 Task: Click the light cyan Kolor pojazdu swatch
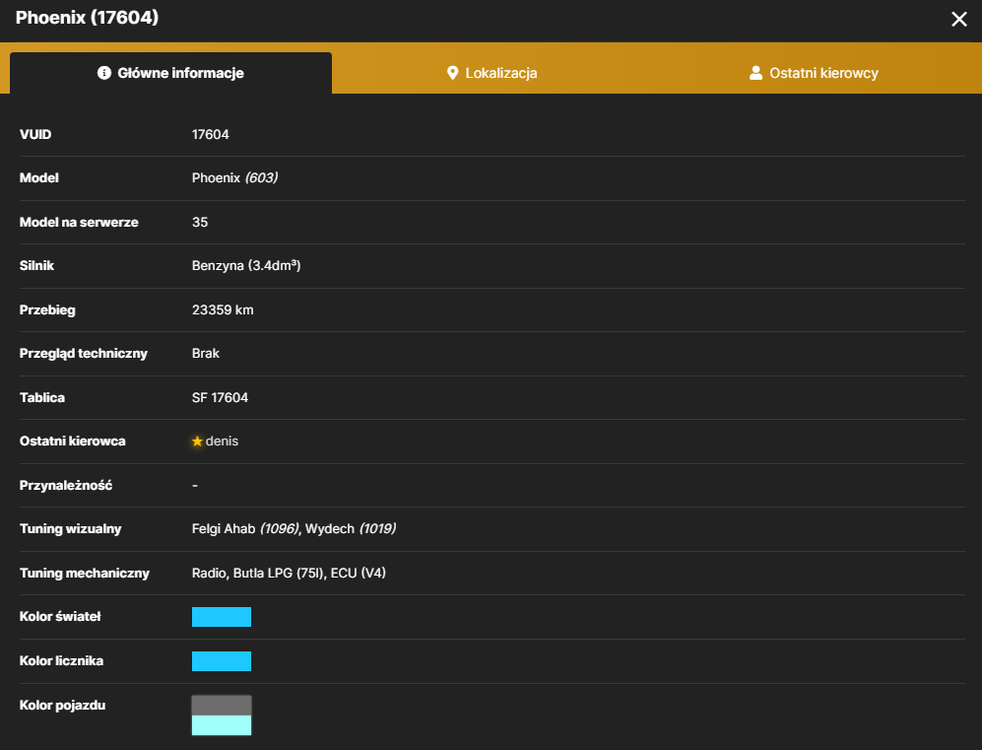221,725
